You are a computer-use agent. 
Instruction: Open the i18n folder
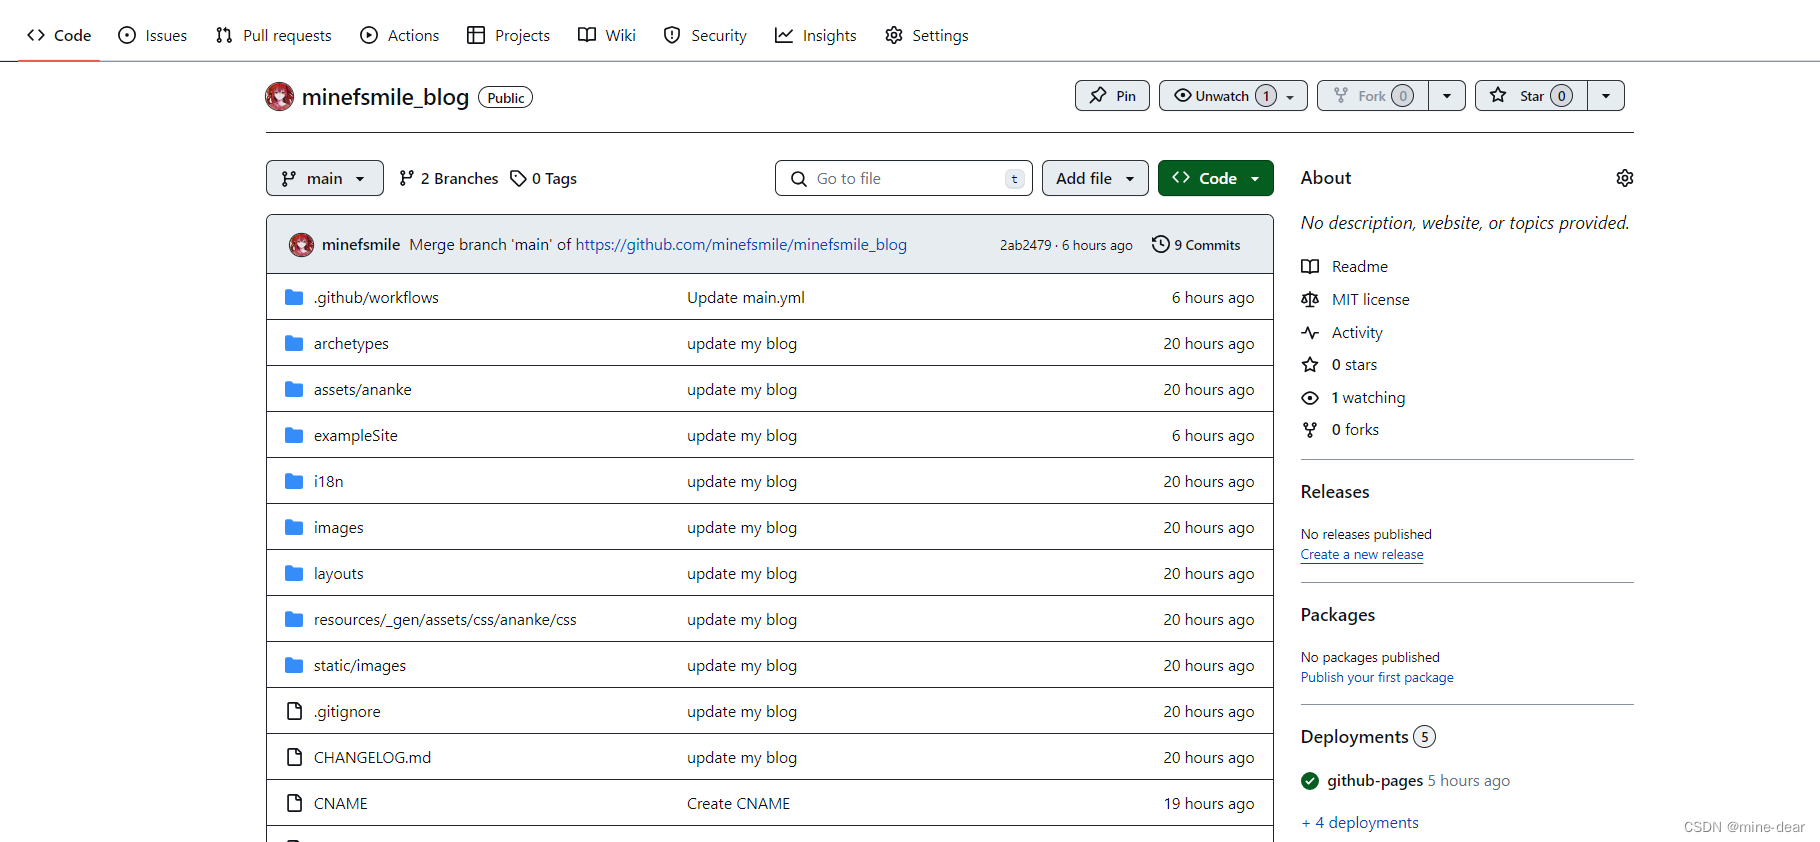tap(328, 481)
